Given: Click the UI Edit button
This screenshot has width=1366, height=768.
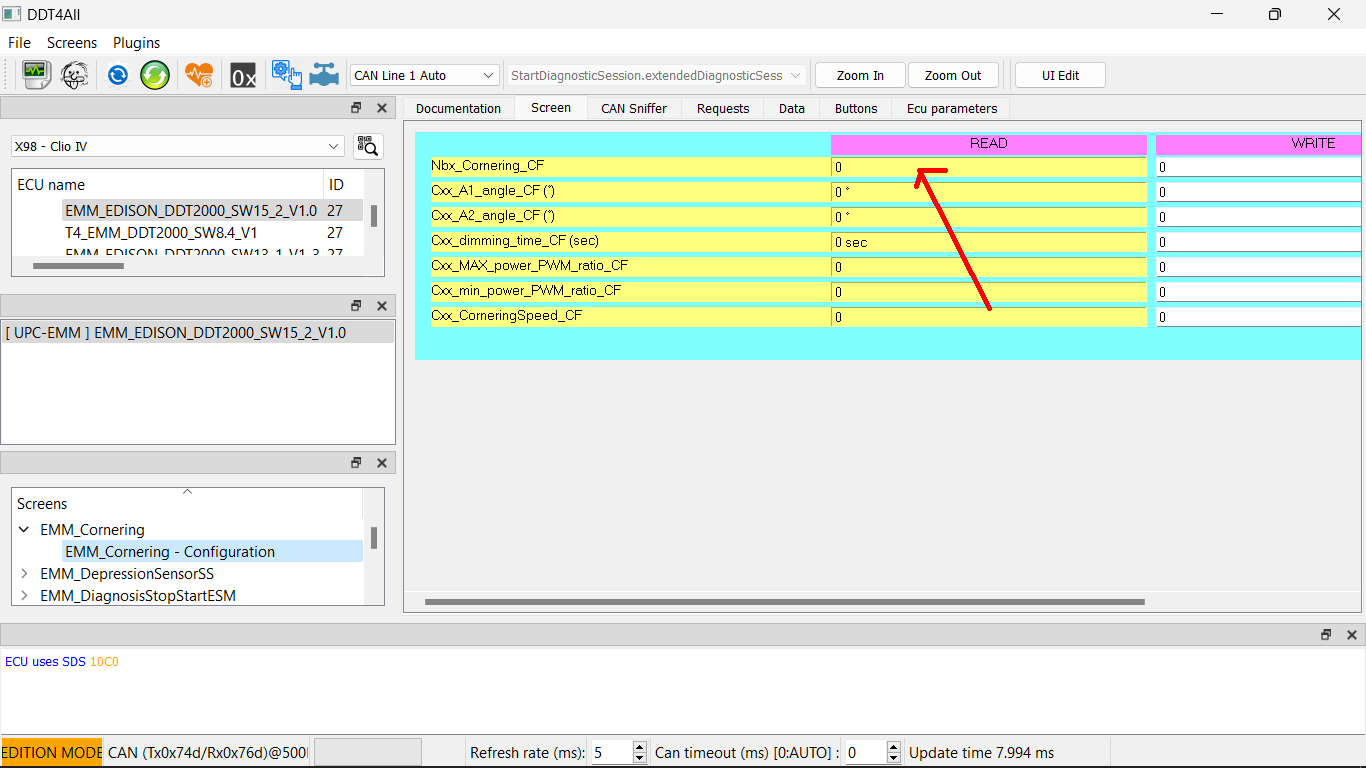Looking at the screenshot, I should pyautogui.click(x=1059, y=75).
